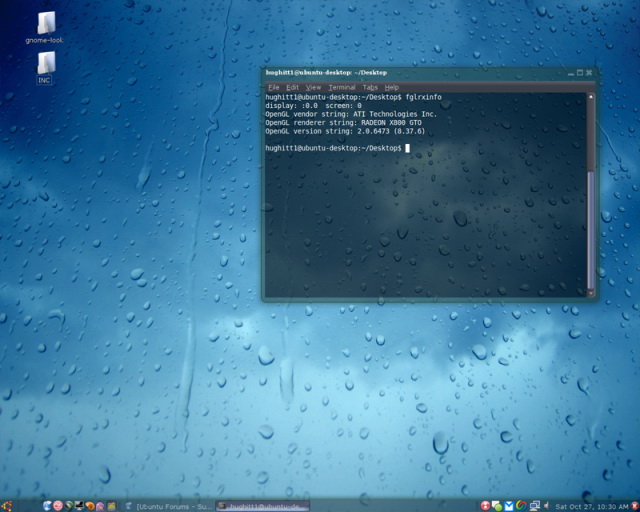Switch to Ubuntu Forums taskbar window
640x512 pixels.
point(170,505)
